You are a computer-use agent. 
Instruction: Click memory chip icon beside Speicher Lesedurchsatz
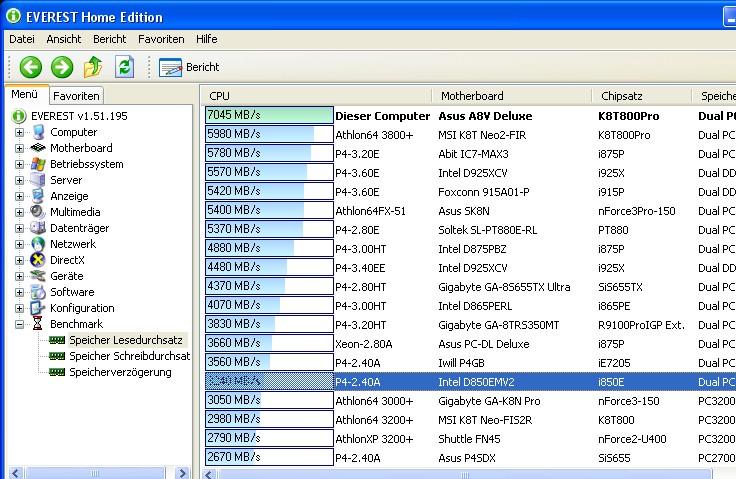point(57,340)
